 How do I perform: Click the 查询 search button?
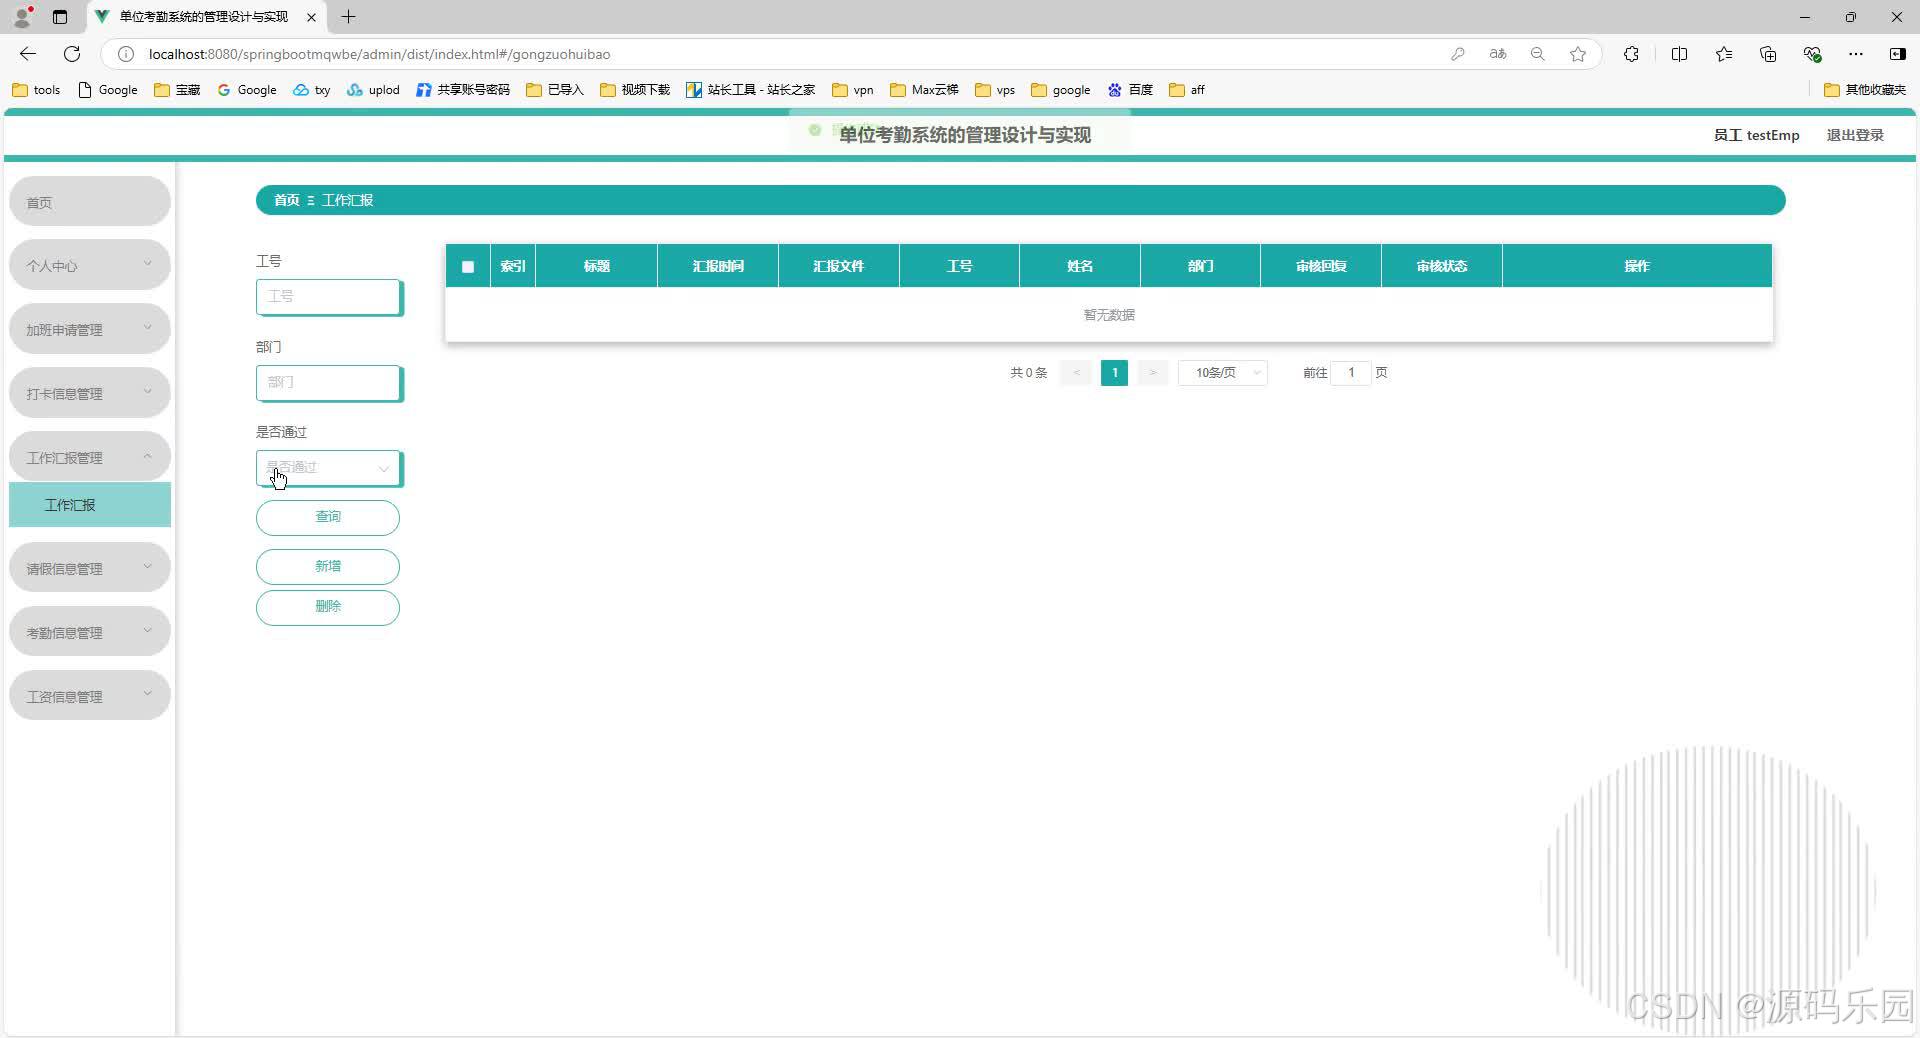coord(328,518)
